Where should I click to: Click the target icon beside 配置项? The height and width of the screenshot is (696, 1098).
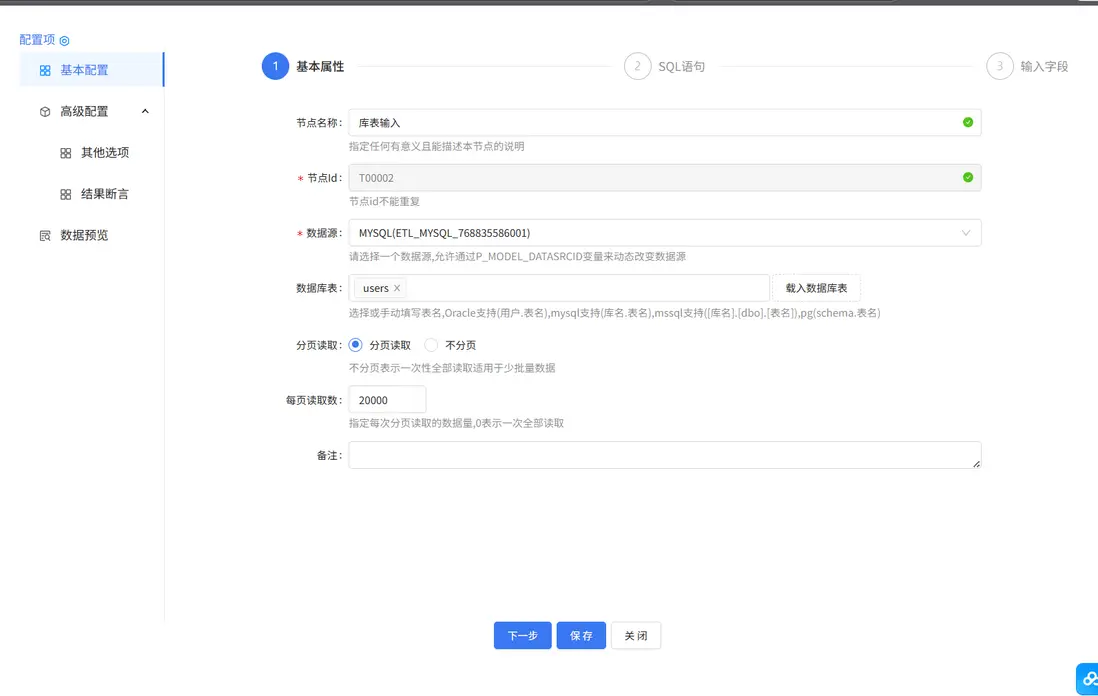(x=64, y=40)
